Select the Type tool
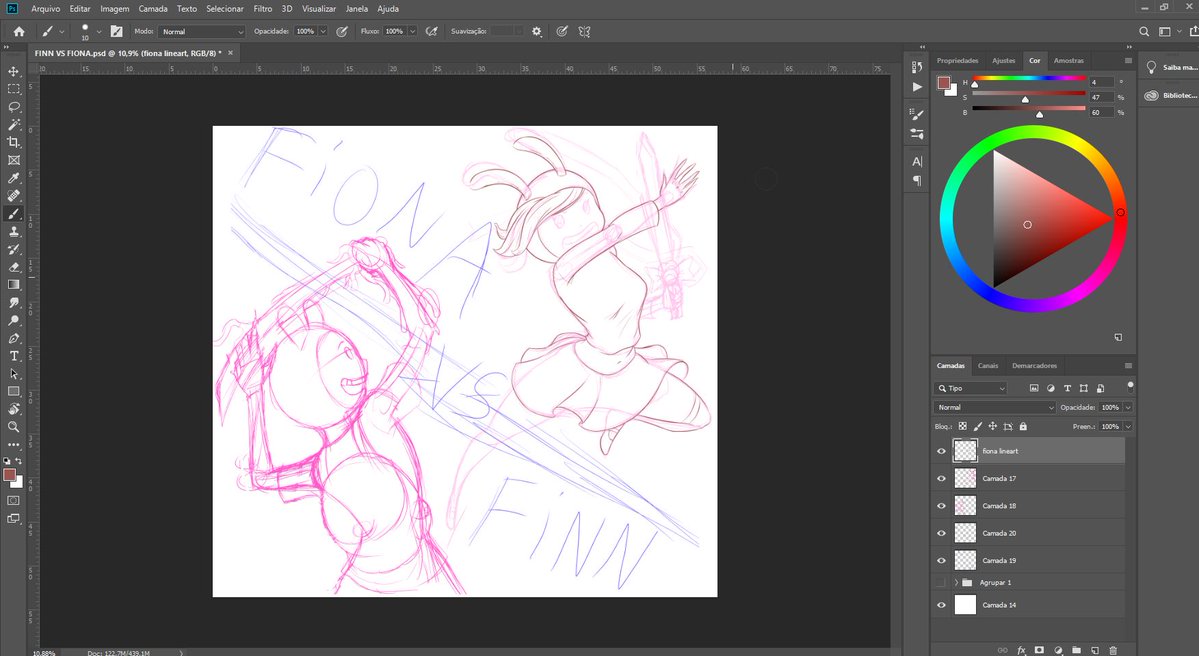The width and height of the screenshot is (1199, 656). 14,356
